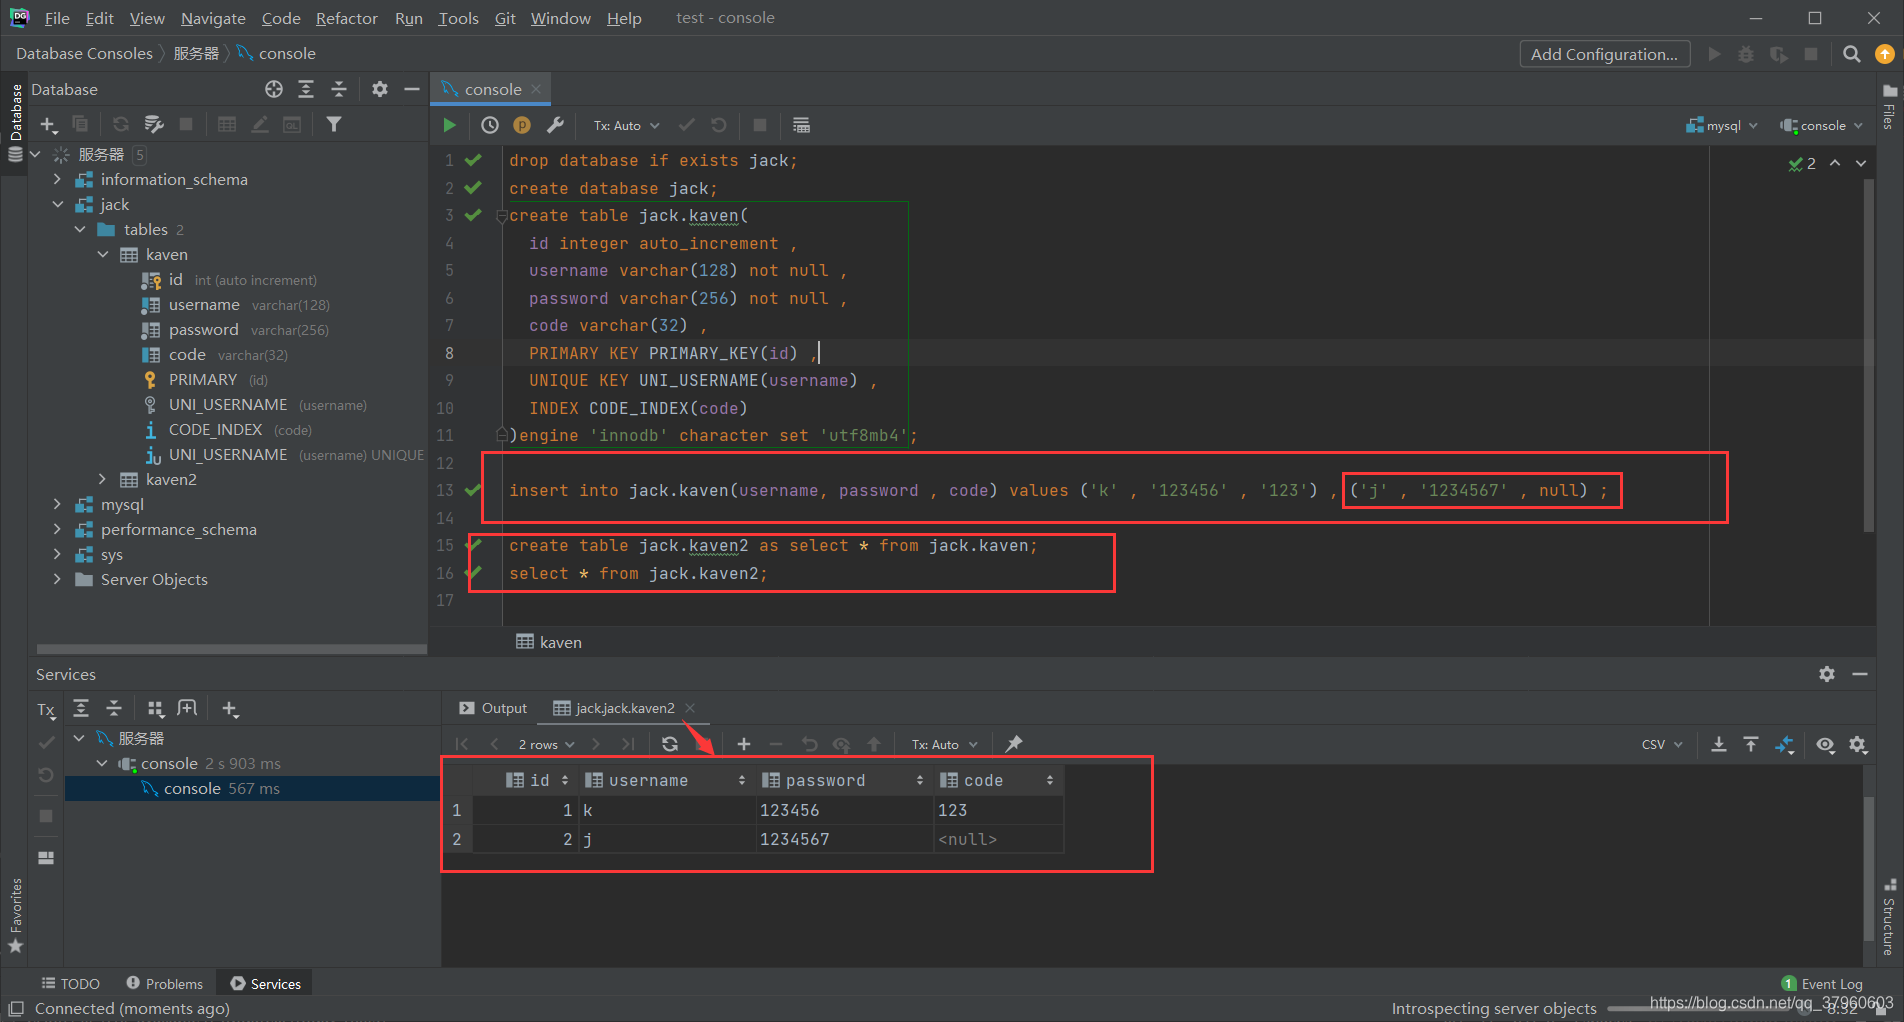Filter database objects funnel icon
Viewport: 1904px width, 1022px height.
tap(334, 124)
